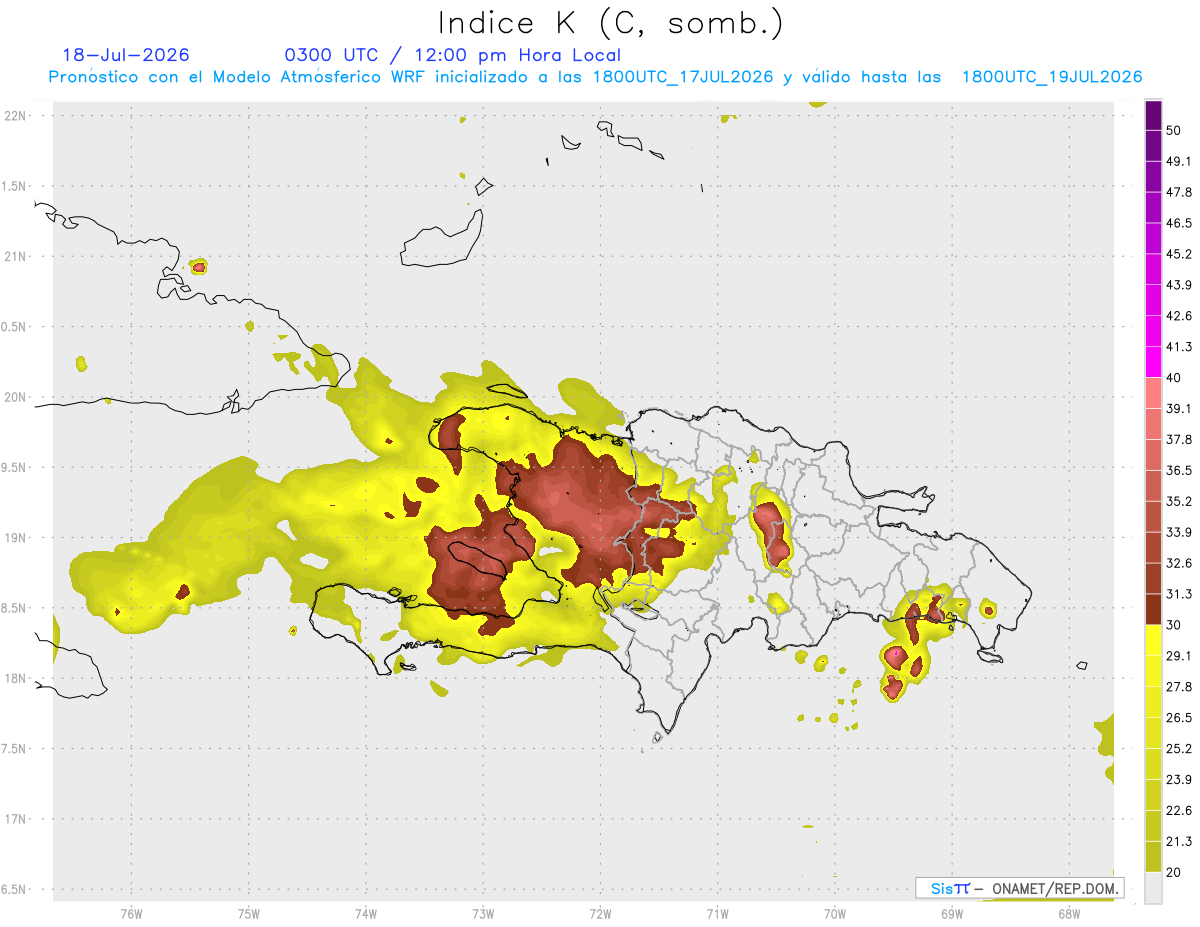The width and height of the screenshot is (1200, 927).
Task: Pick the "37.8" value on the color scale
Action: point(1179,440)
